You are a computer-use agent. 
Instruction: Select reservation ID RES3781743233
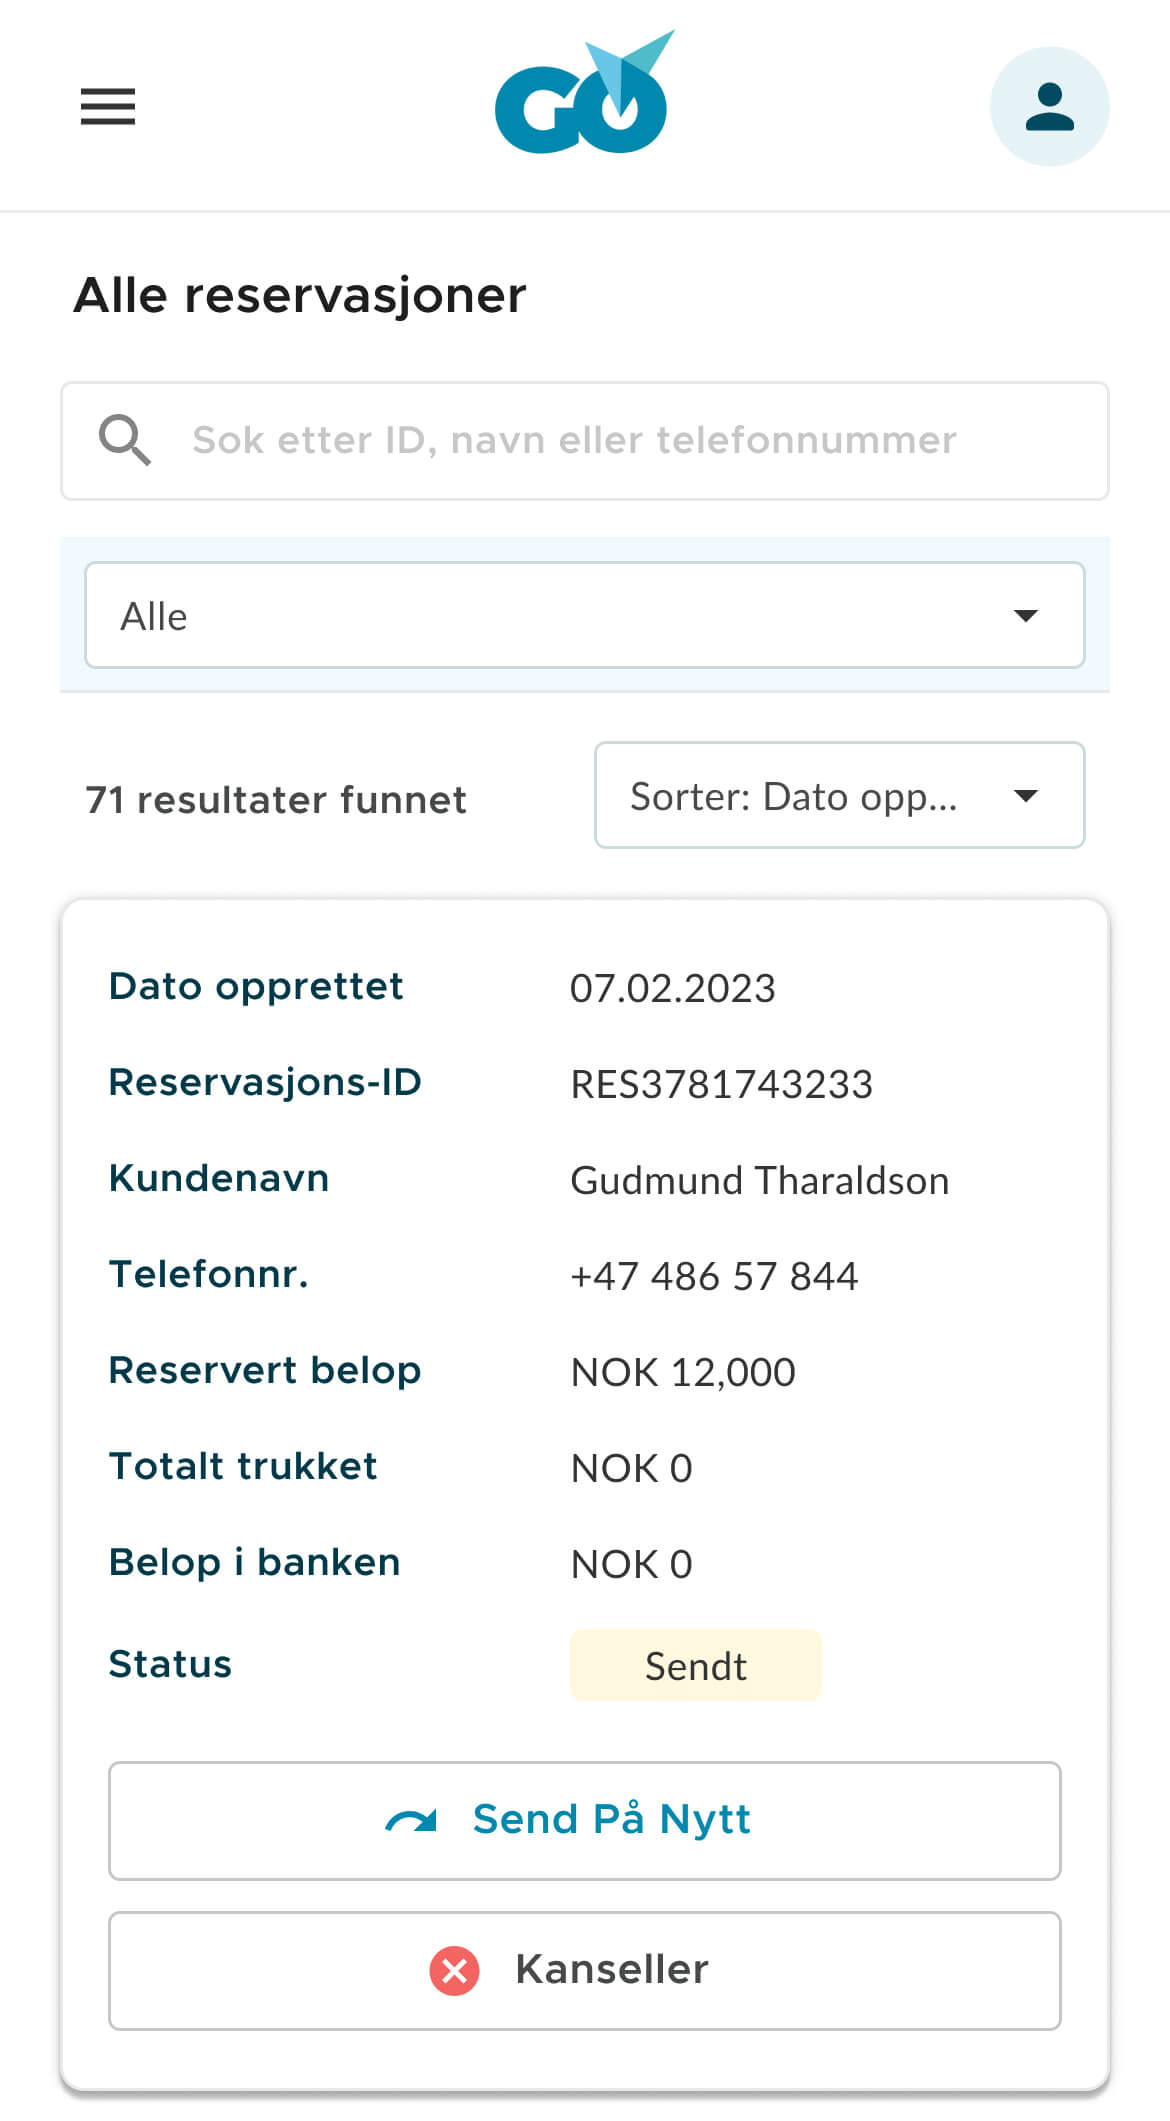[721, 1084]
